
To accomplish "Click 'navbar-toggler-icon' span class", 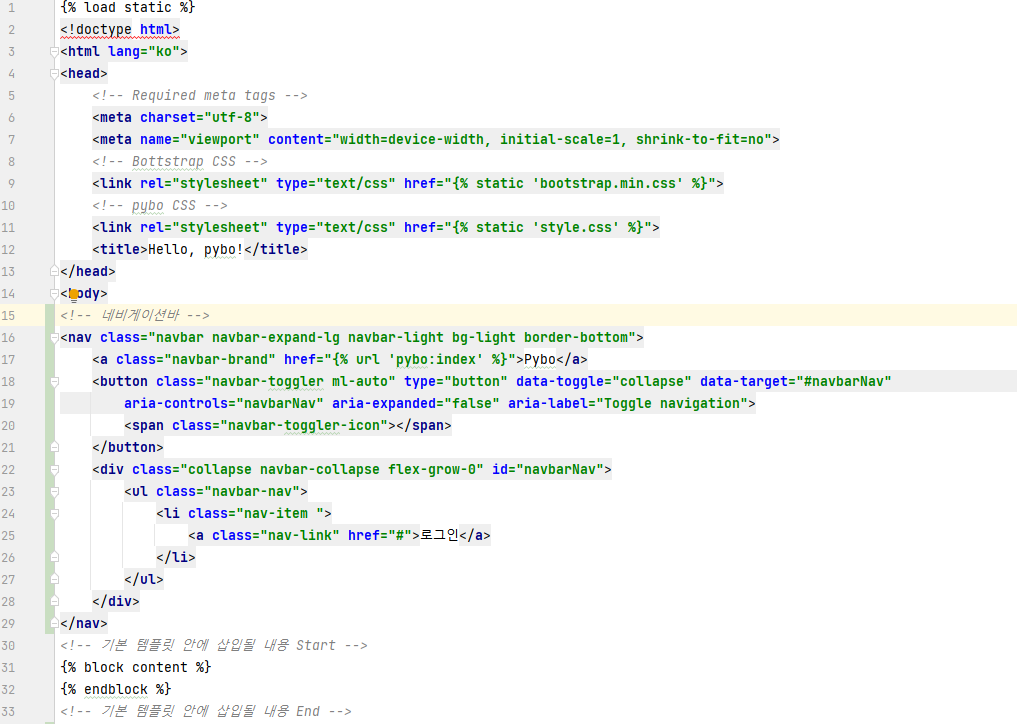I will tap(304, 426).
